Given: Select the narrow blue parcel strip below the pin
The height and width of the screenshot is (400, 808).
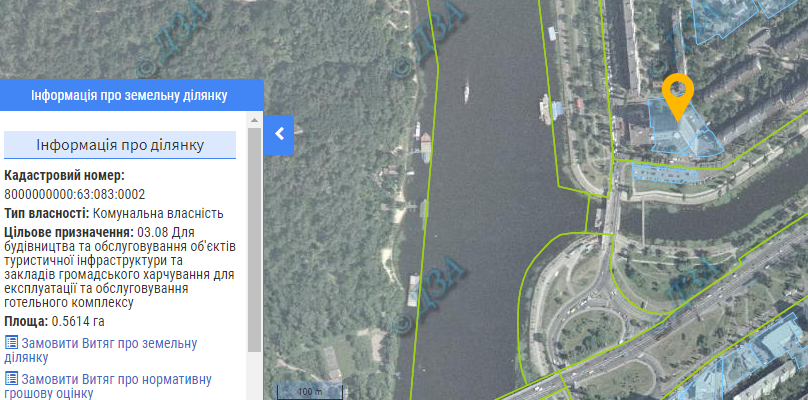Looking at the screenshot, I should point(665,174).
